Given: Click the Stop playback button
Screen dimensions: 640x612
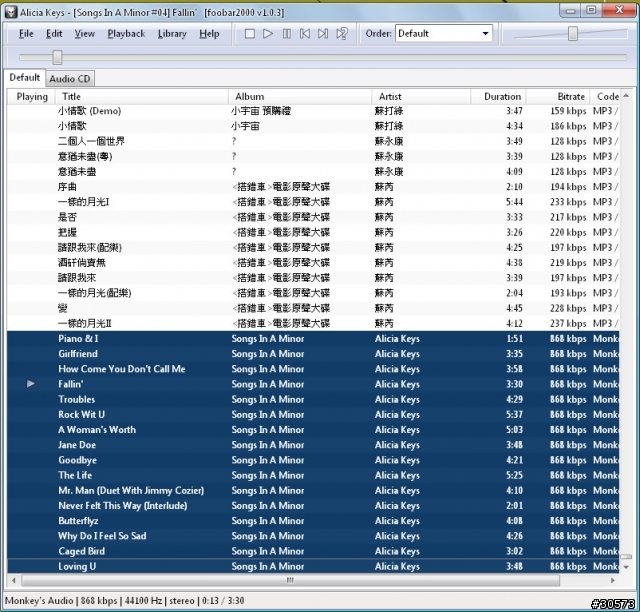Looking at the screenshot, I should (250, 33).
